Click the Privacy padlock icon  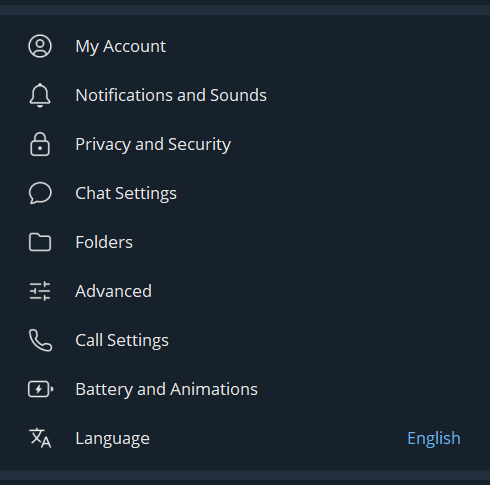(x=40, y=144)
